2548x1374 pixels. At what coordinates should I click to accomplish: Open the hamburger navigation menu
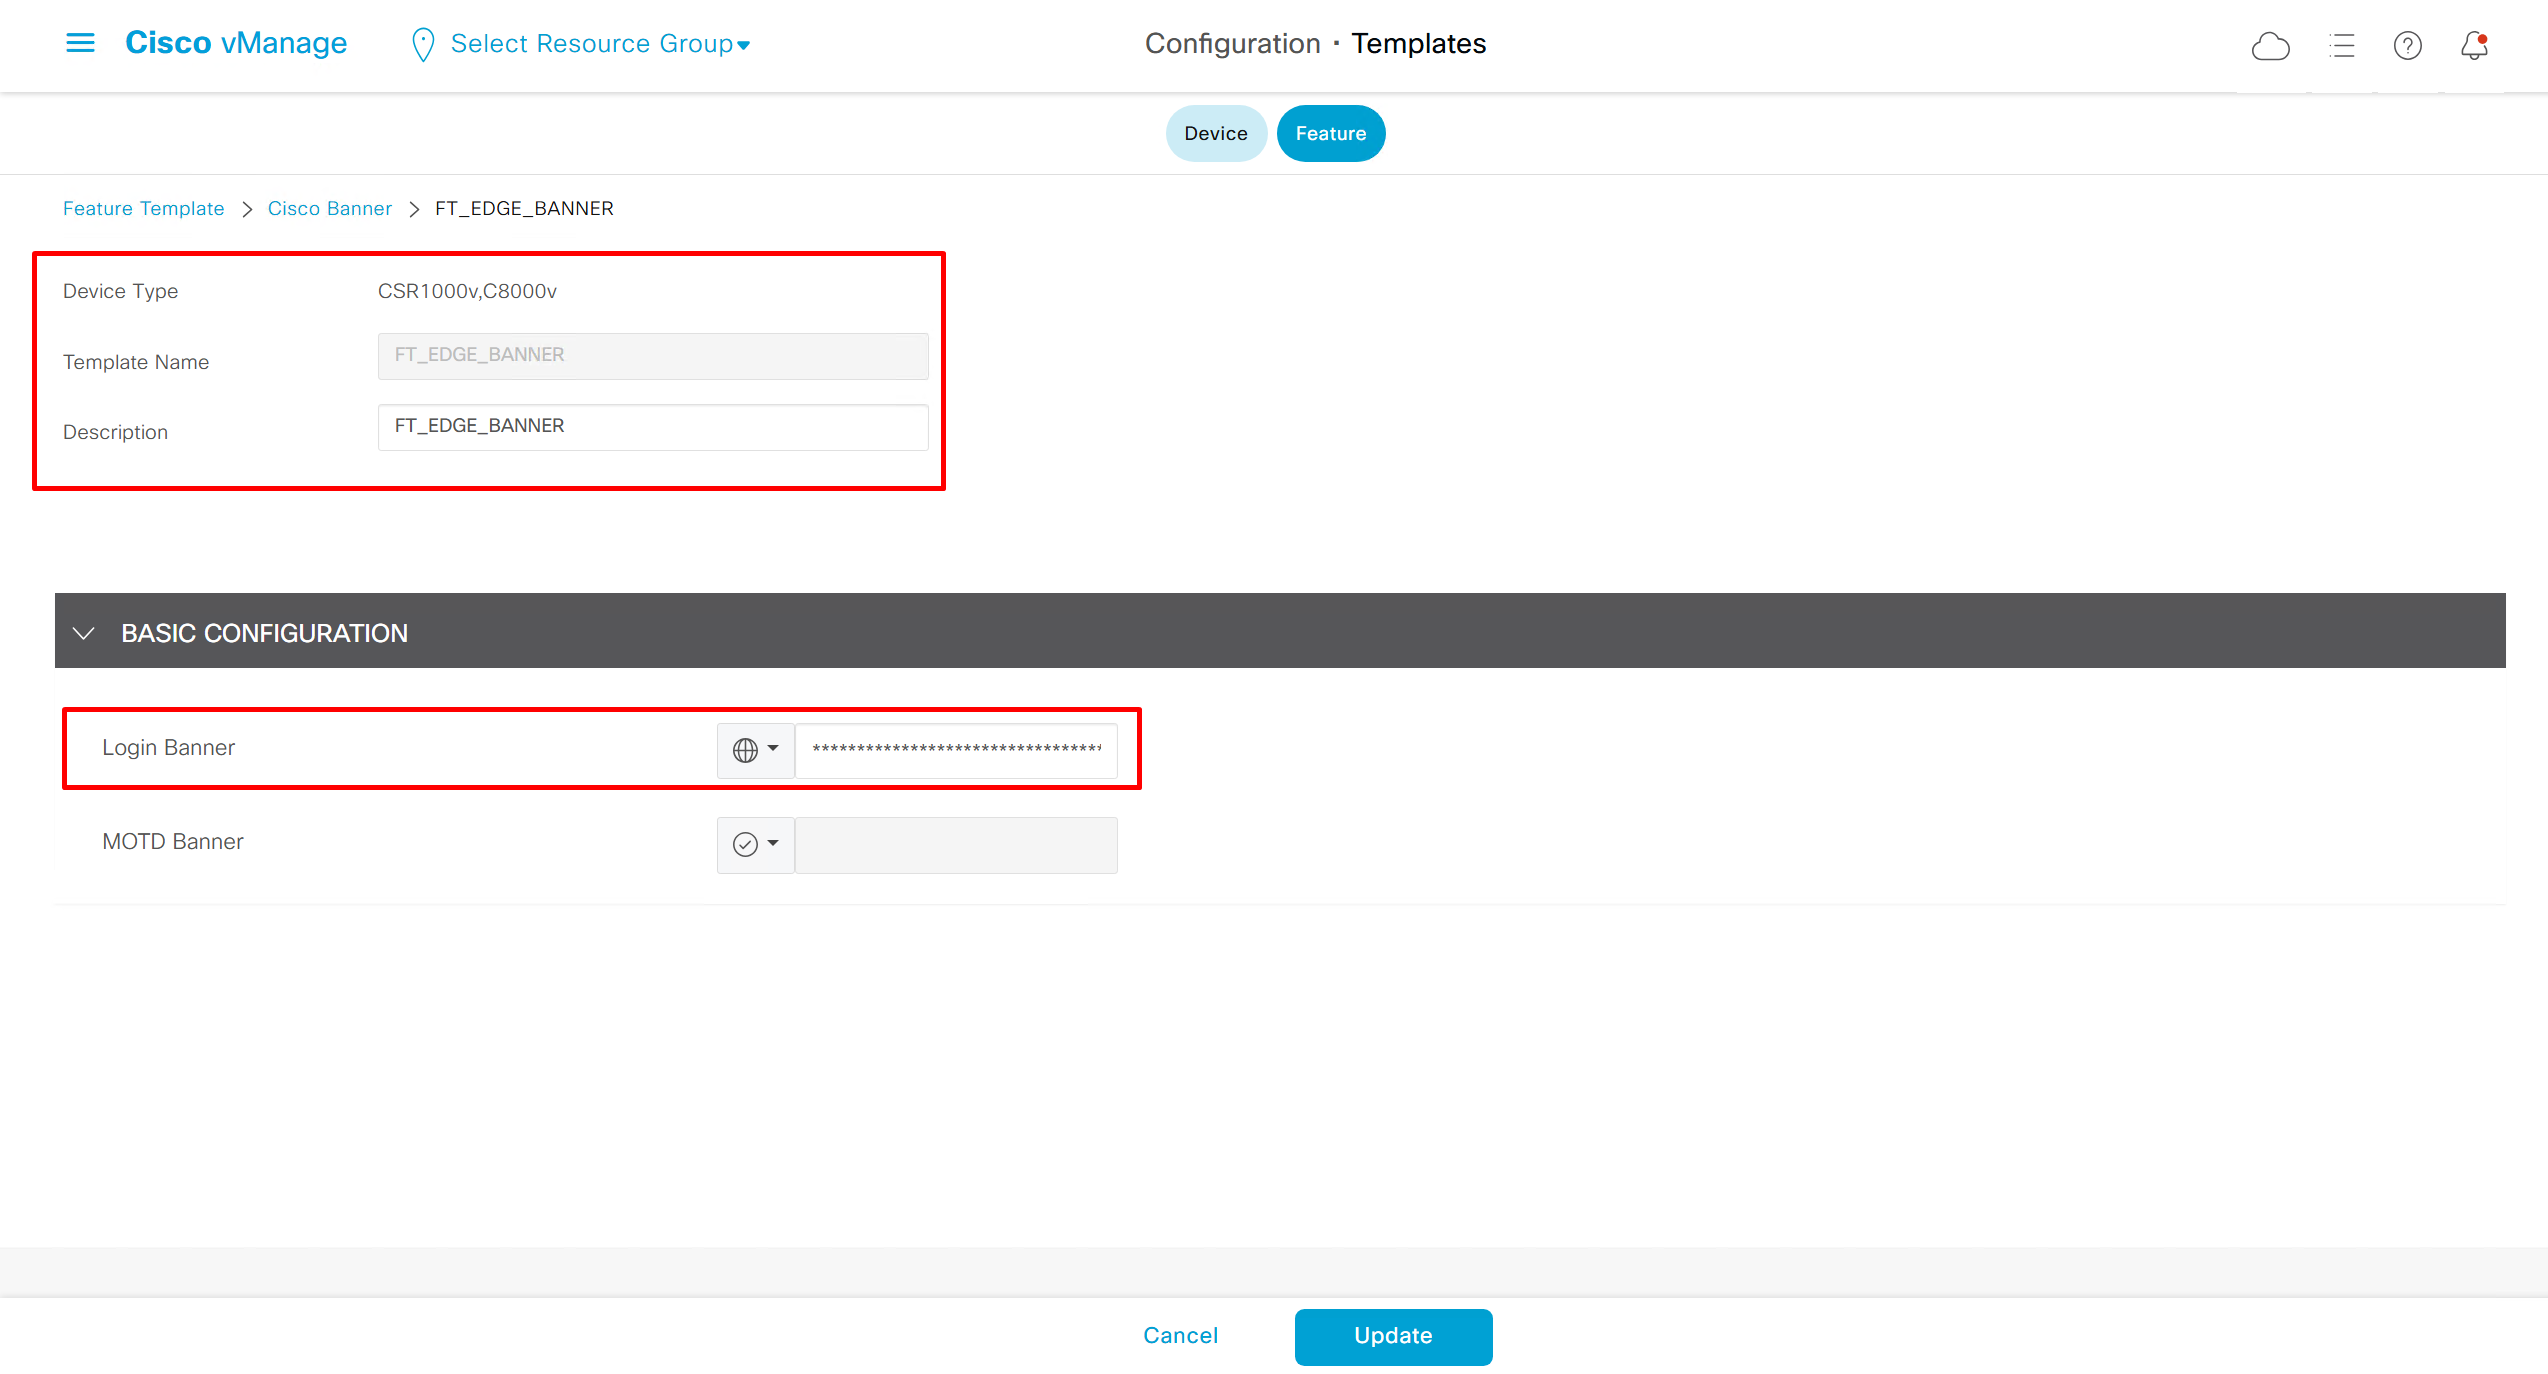click(x=80, y=43)
